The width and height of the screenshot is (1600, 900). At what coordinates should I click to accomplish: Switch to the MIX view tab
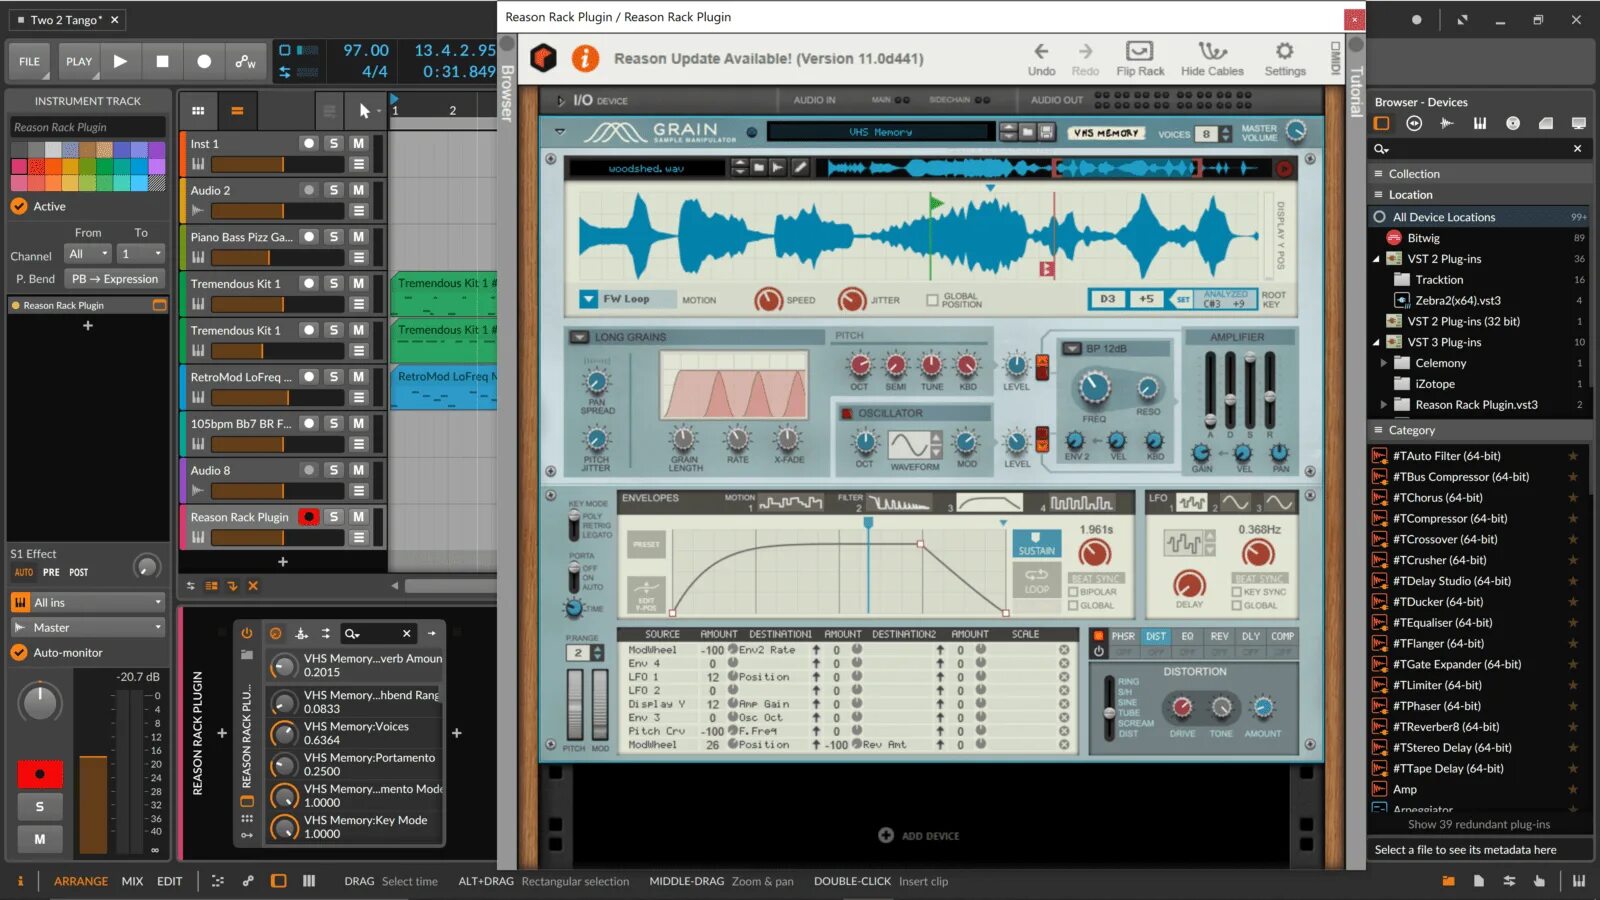[x=131, y=881]
